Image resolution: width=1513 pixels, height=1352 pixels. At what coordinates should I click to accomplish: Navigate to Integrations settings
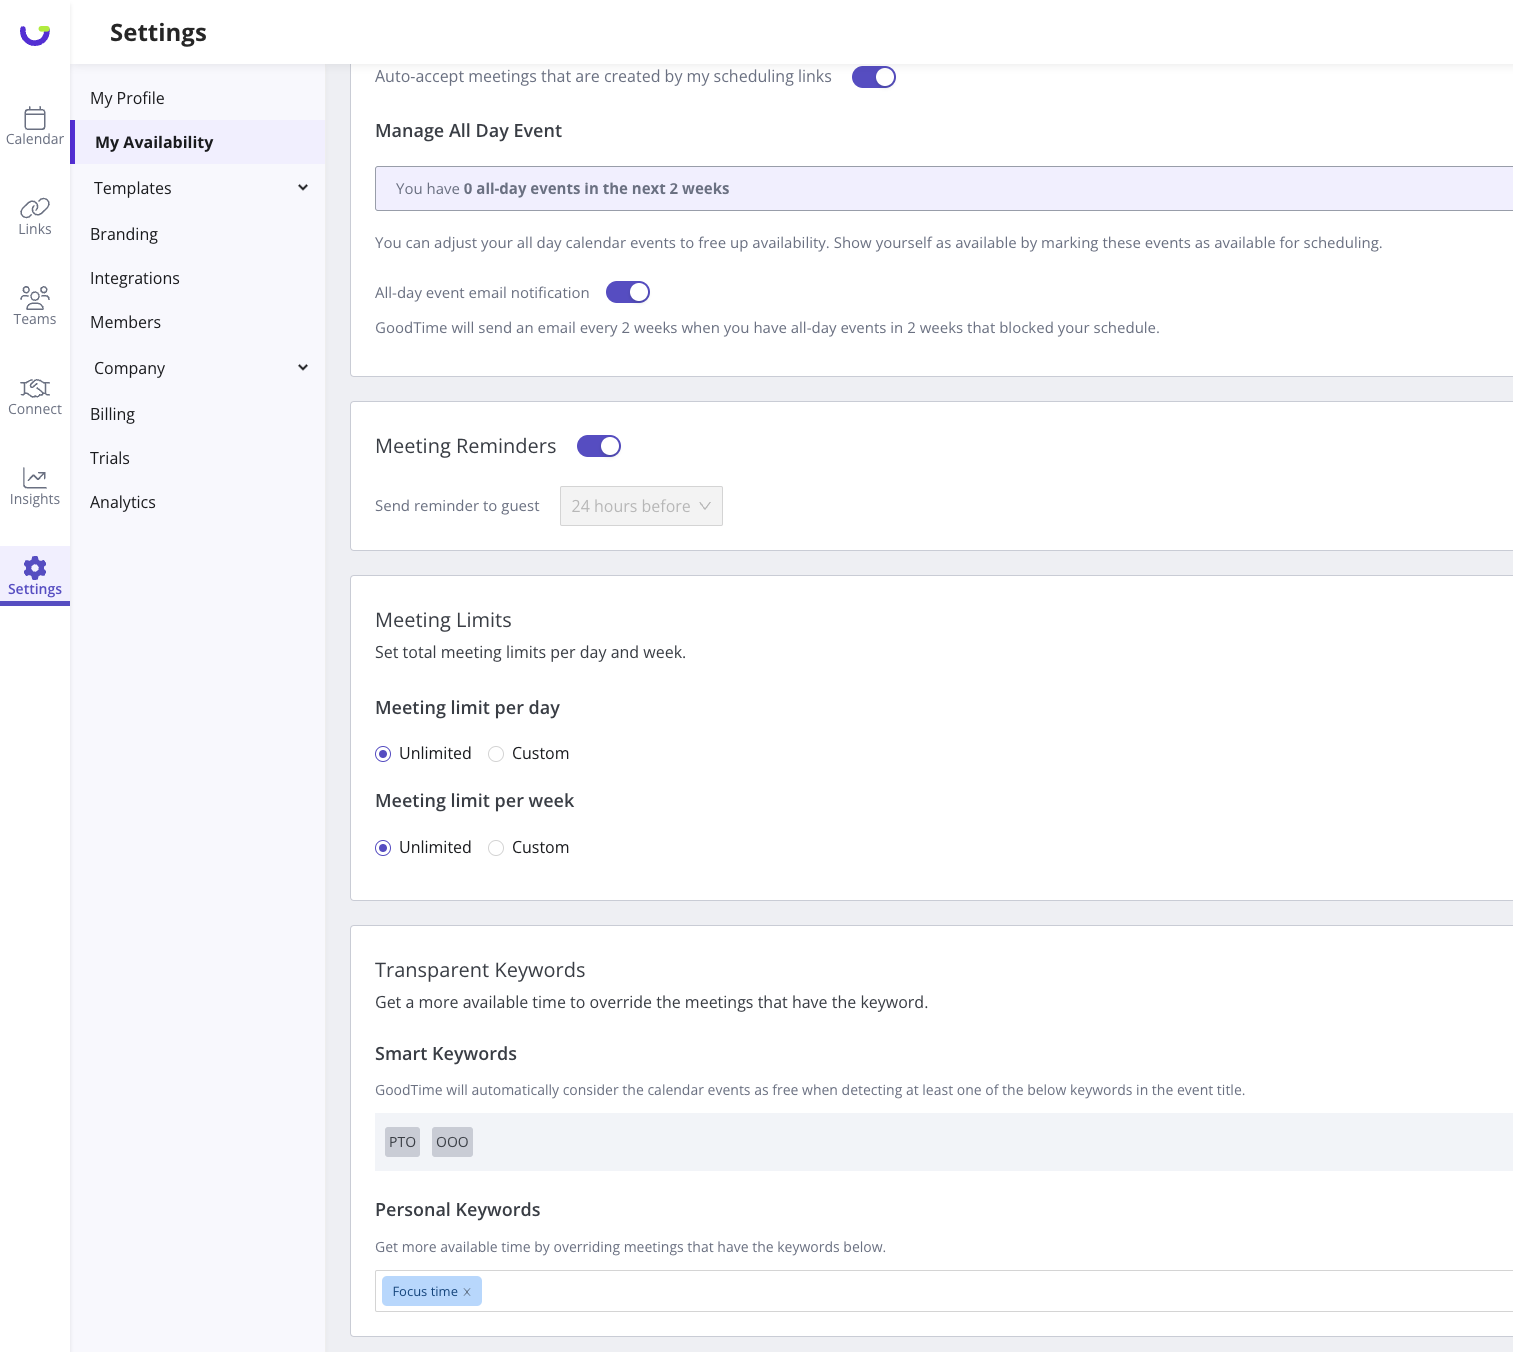pos(135,278)
